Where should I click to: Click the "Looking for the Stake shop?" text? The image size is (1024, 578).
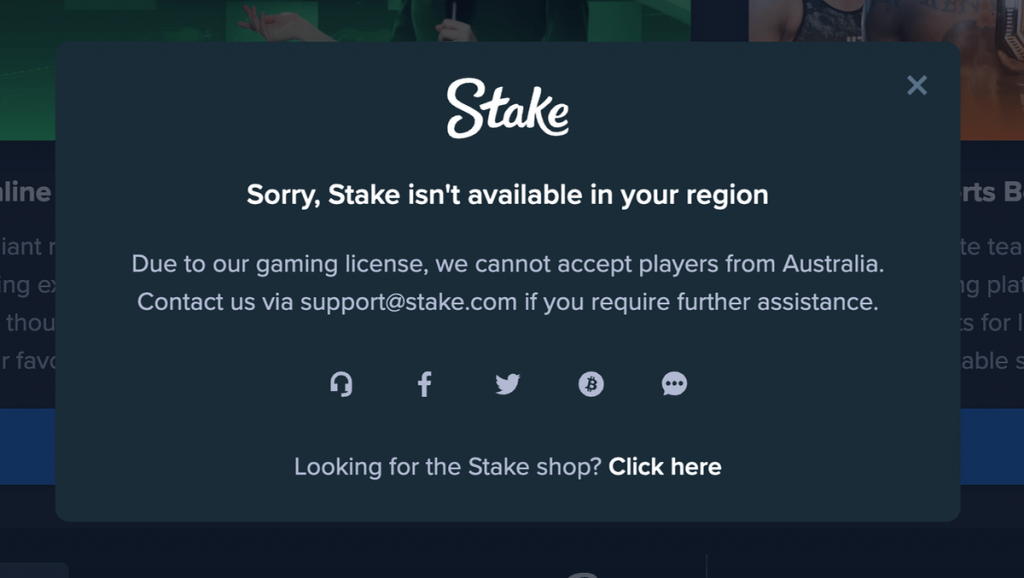click(447, 467)
